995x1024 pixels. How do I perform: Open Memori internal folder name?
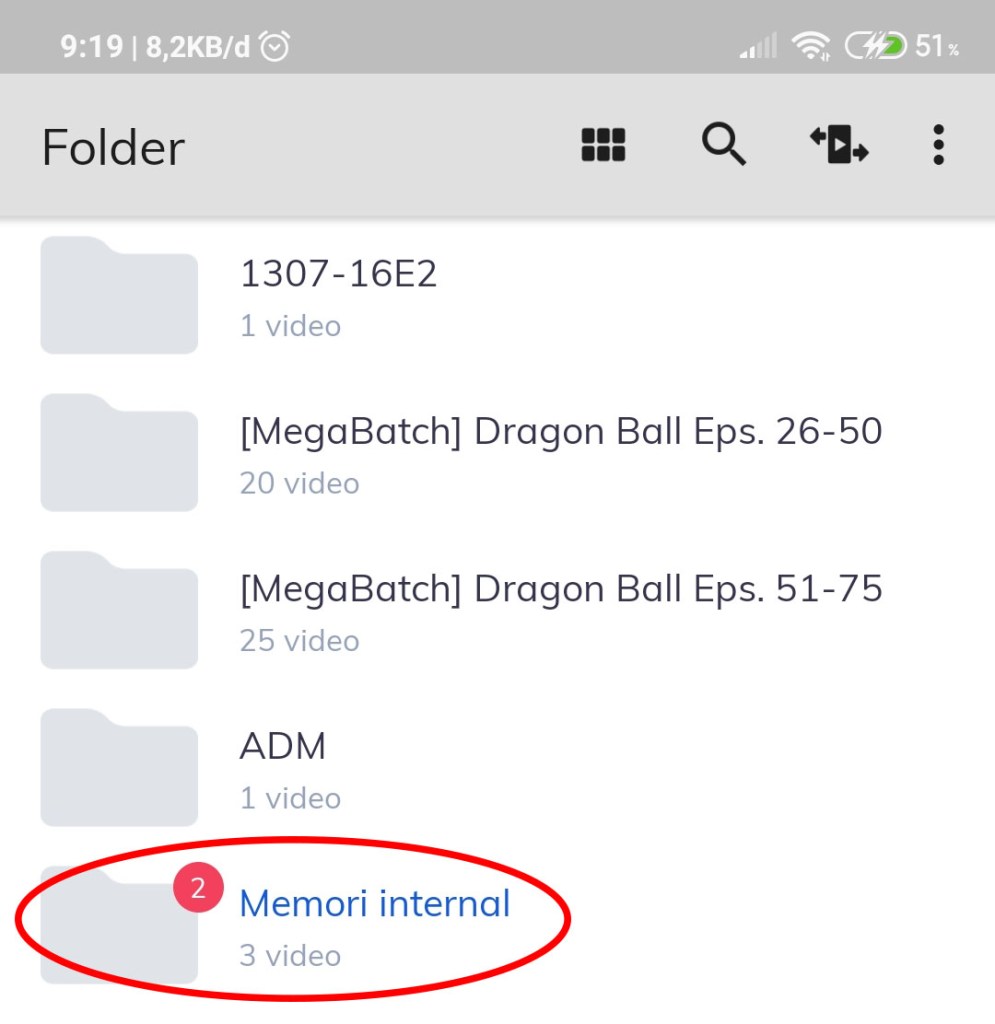(x=375, y=904)
